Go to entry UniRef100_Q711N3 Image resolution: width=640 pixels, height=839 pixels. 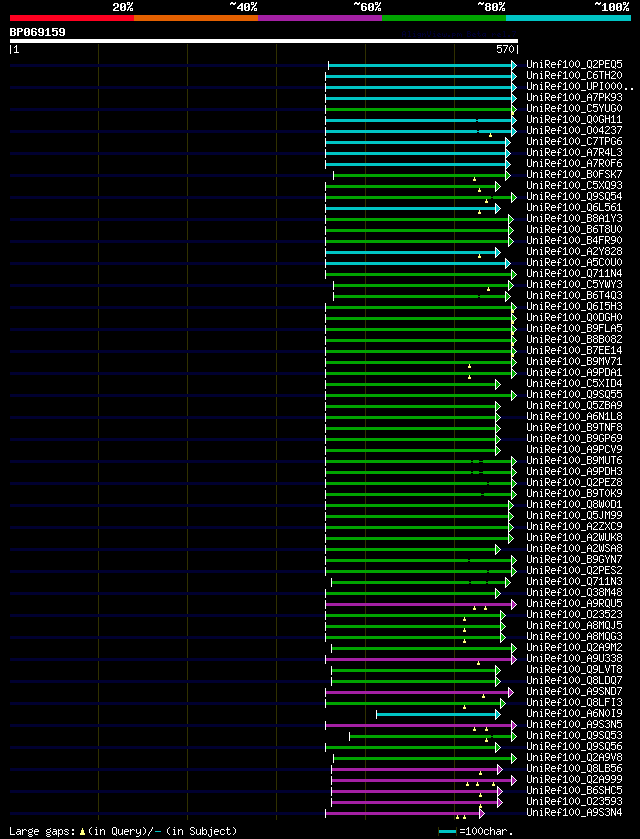point(574,581)
